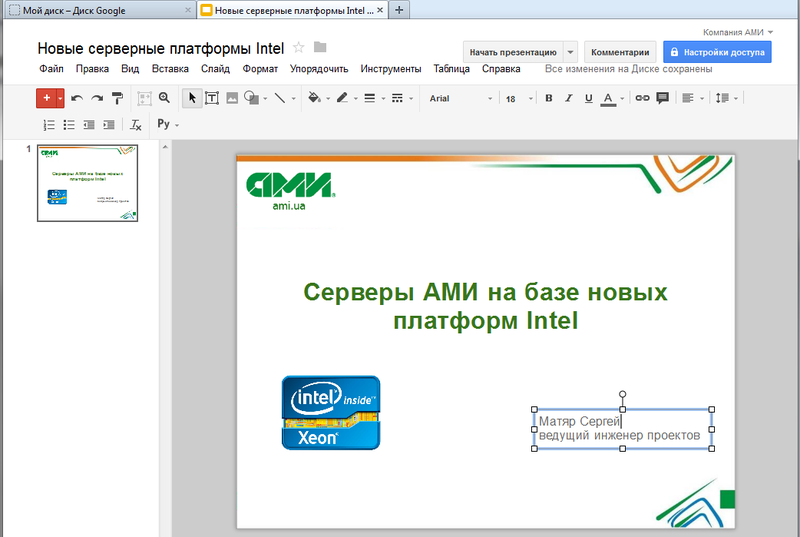Screen dimensions: 800x537
Task: Open the font size 18 dropdown
Action: click(x=519, y=98)
